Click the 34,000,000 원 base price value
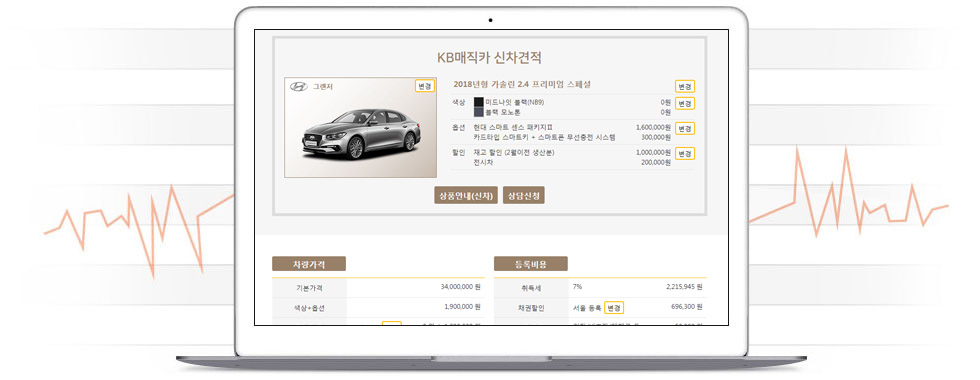The height and width of the screenshot is (380, 980). coord(461,288)
